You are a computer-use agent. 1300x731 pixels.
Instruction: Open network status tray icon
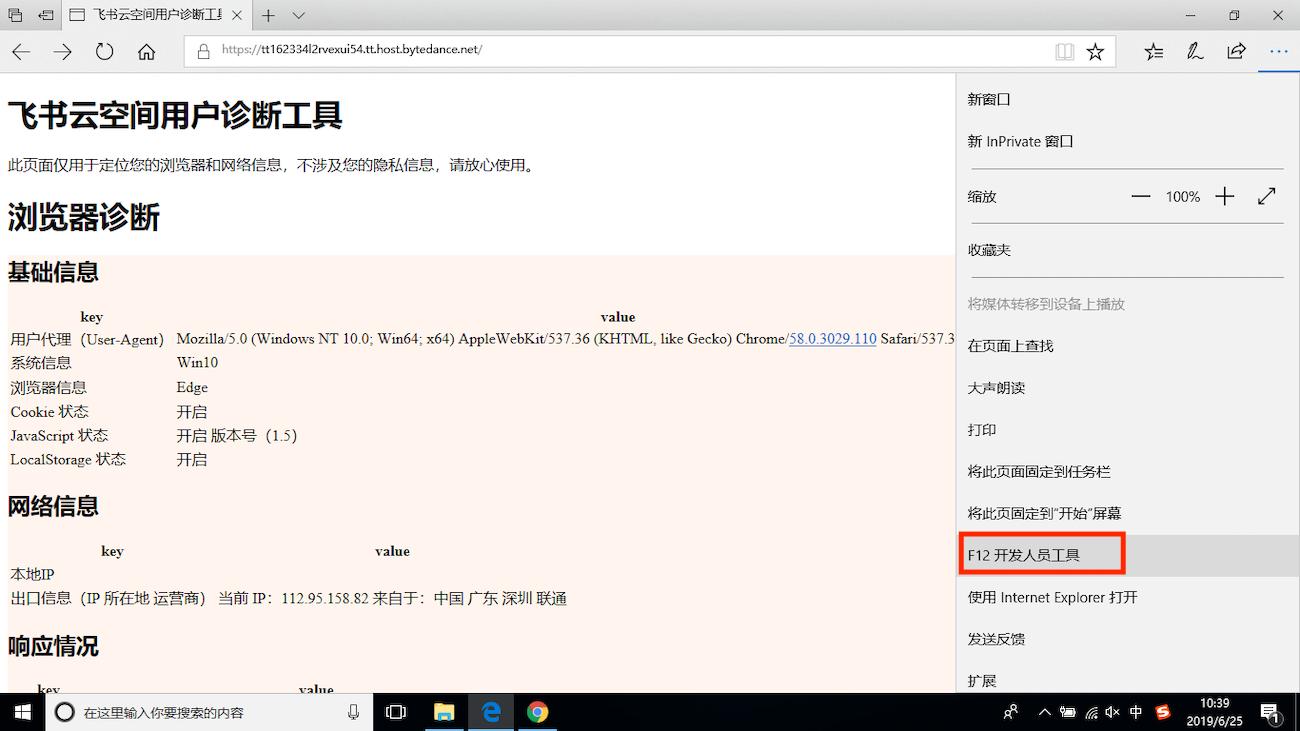click(1091, 712)
